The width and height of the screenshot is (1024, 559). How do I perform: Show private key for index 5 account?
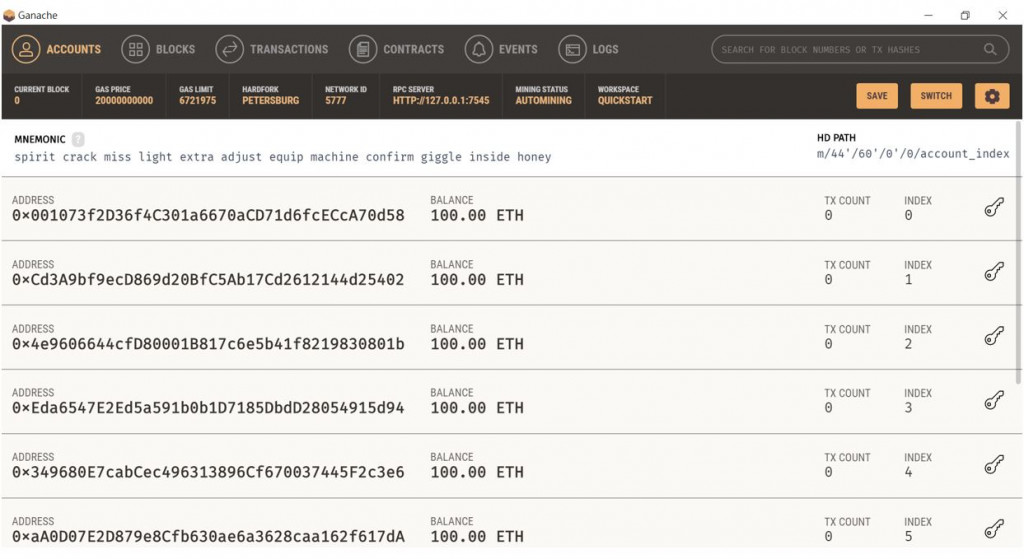[x=994, y=528]
